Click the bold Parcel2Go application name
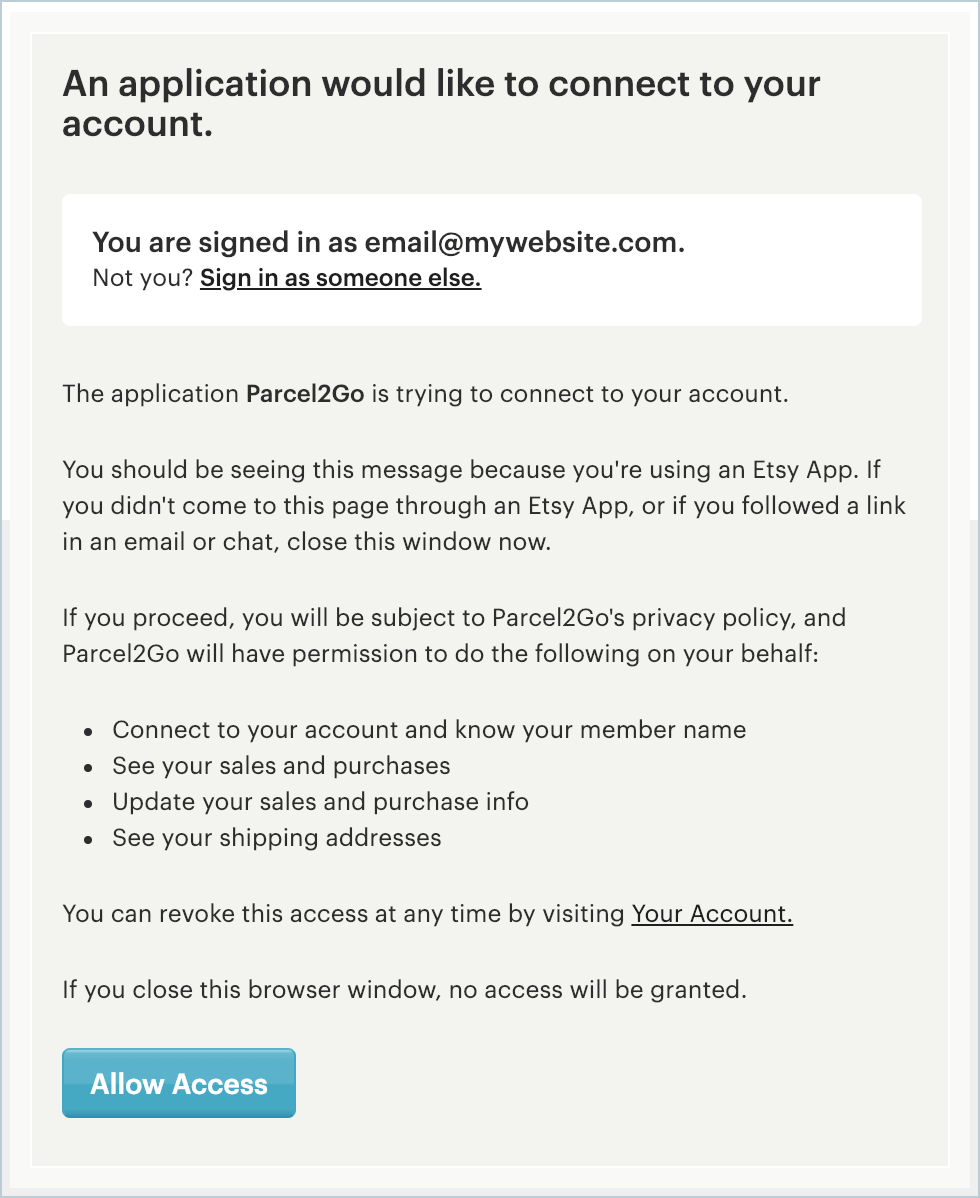This screenshot has width=980, height=1198. coord(308,393)
